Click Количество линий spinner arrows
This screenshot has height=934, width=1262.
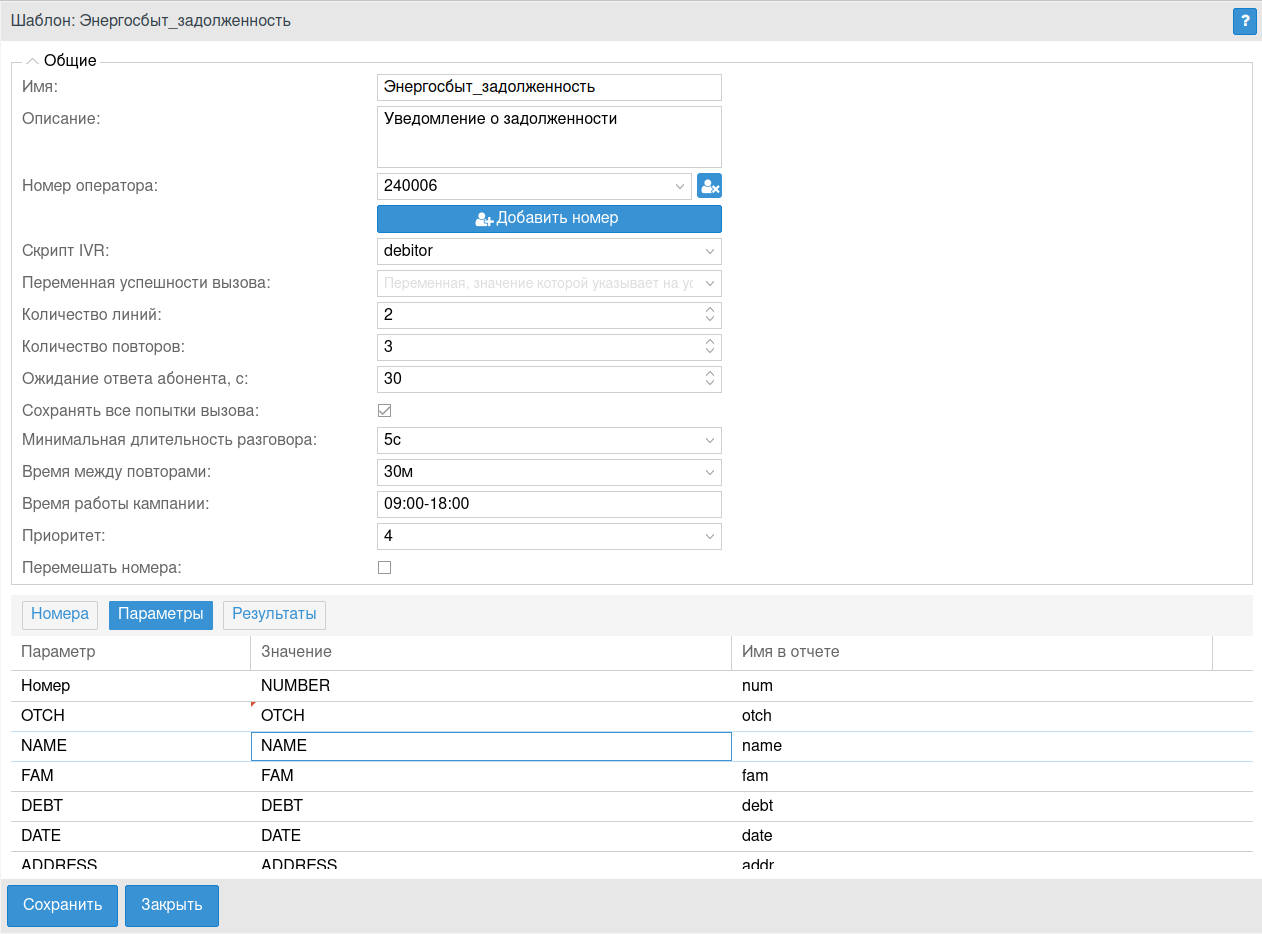pos(709,315)
